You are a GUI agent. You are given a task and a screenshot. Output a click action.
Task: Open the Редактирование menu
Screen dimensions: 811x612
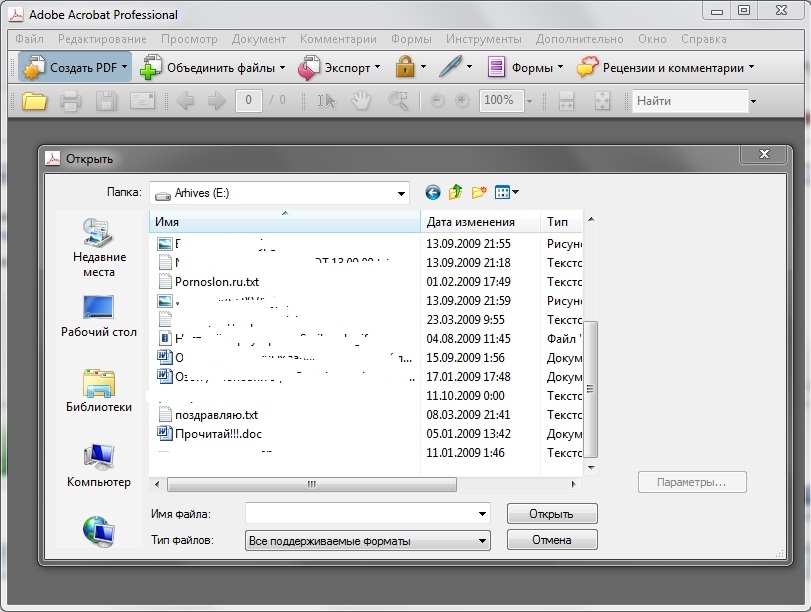(x=102, y=39)
